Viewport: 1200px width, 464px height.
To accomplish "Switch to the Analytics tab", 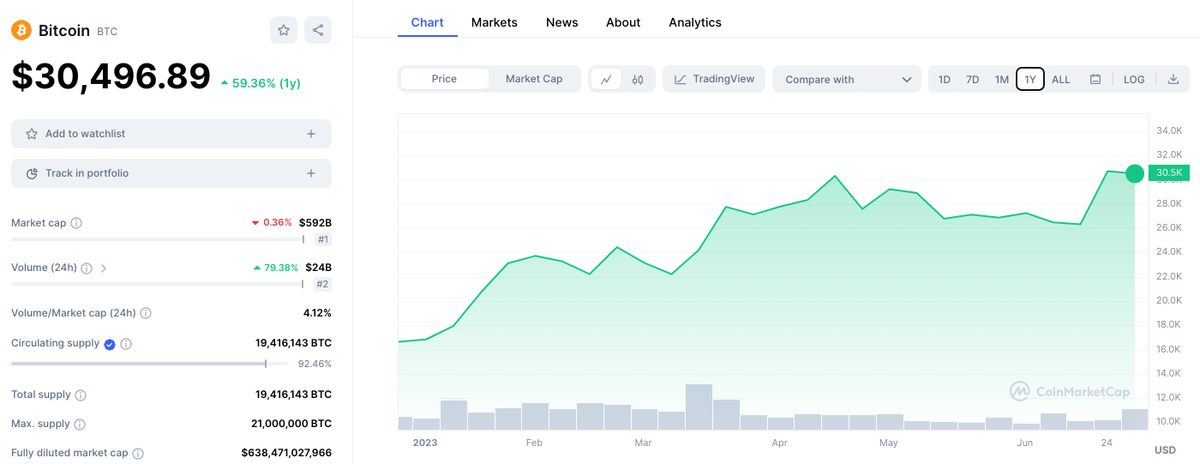I will tap(695, 22).
